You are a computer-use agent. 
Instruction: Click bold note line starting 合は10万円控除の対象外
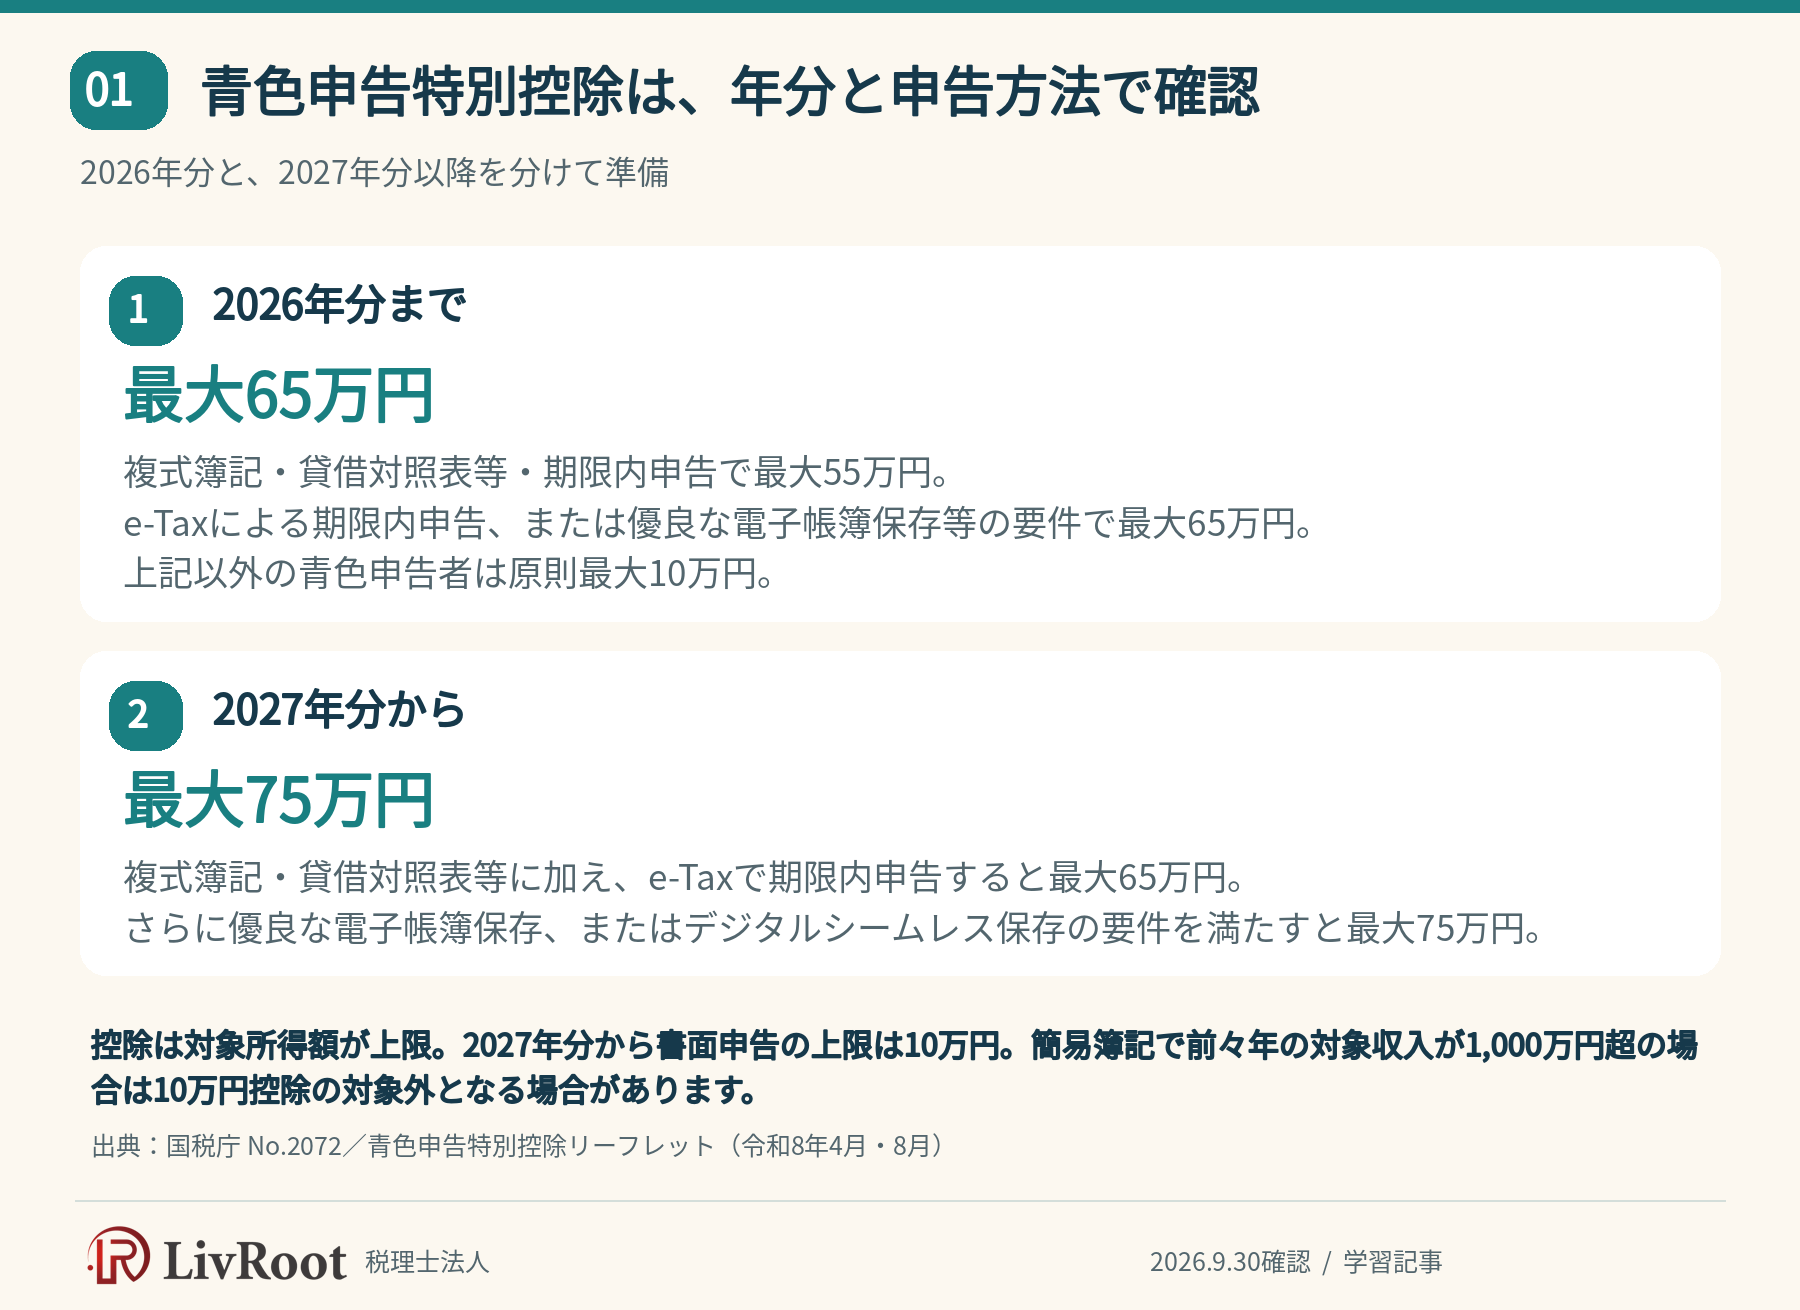click(426, 1090)
